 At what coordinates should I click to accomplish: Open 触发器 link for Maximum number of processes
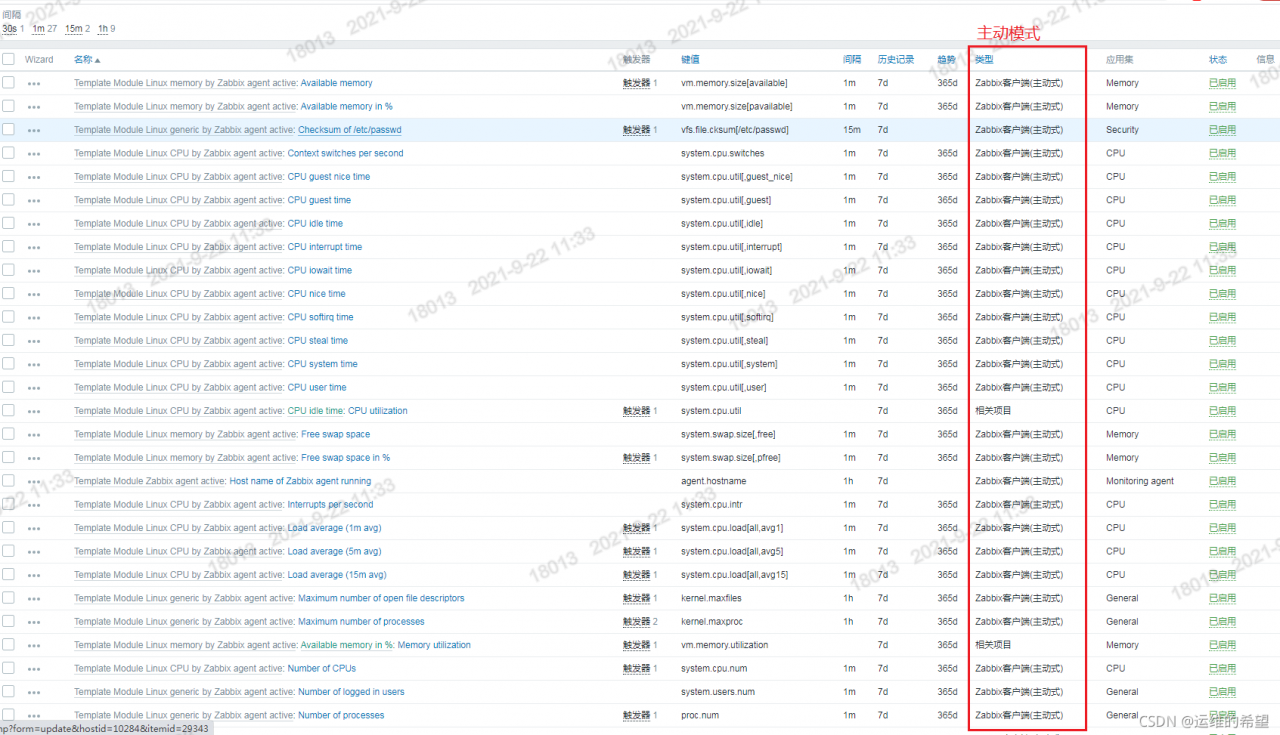[636, 622]
